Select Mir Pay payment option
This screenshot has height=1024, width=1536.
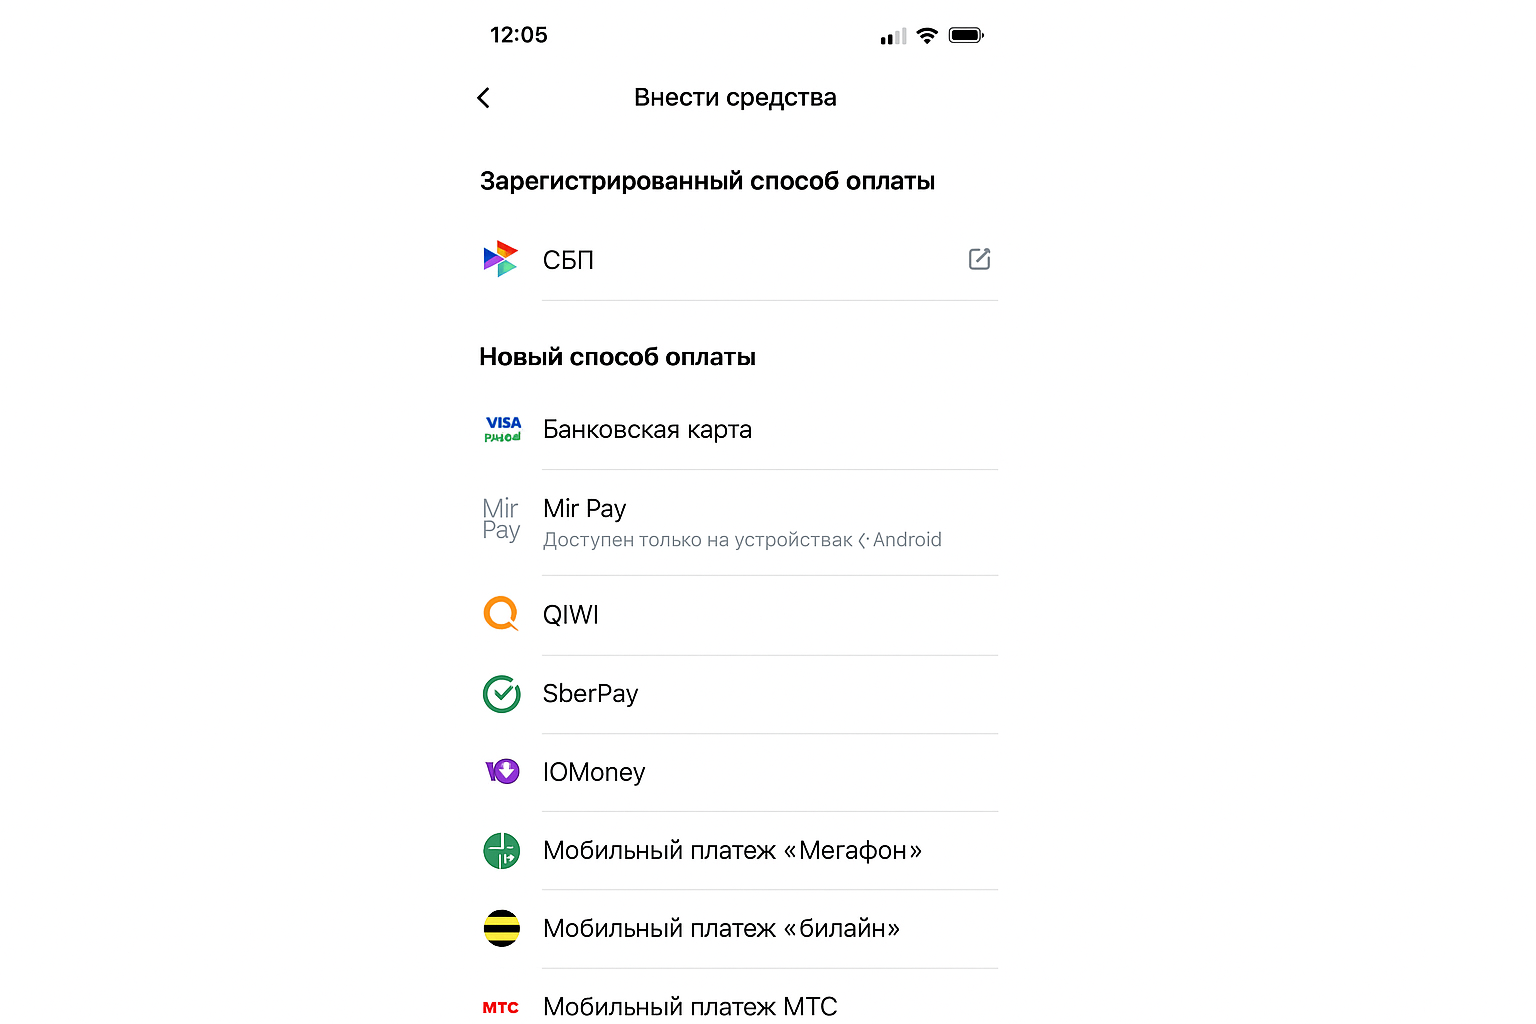pyautogui.click(x=585, y=509)
